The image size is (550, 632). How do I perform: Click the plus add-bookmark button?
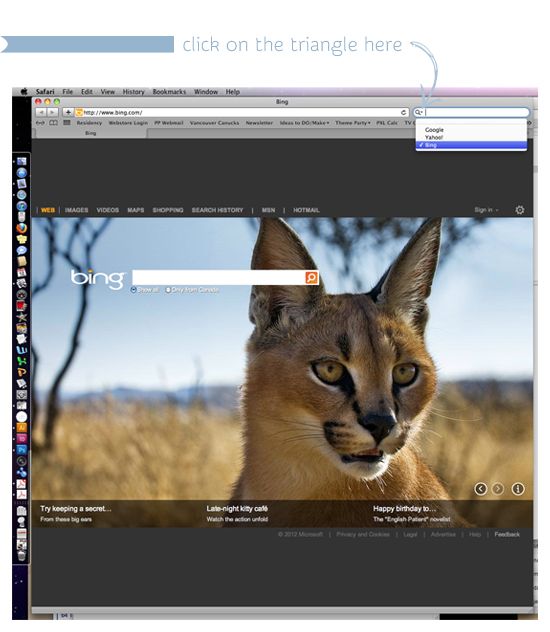[x=68, y=112]
